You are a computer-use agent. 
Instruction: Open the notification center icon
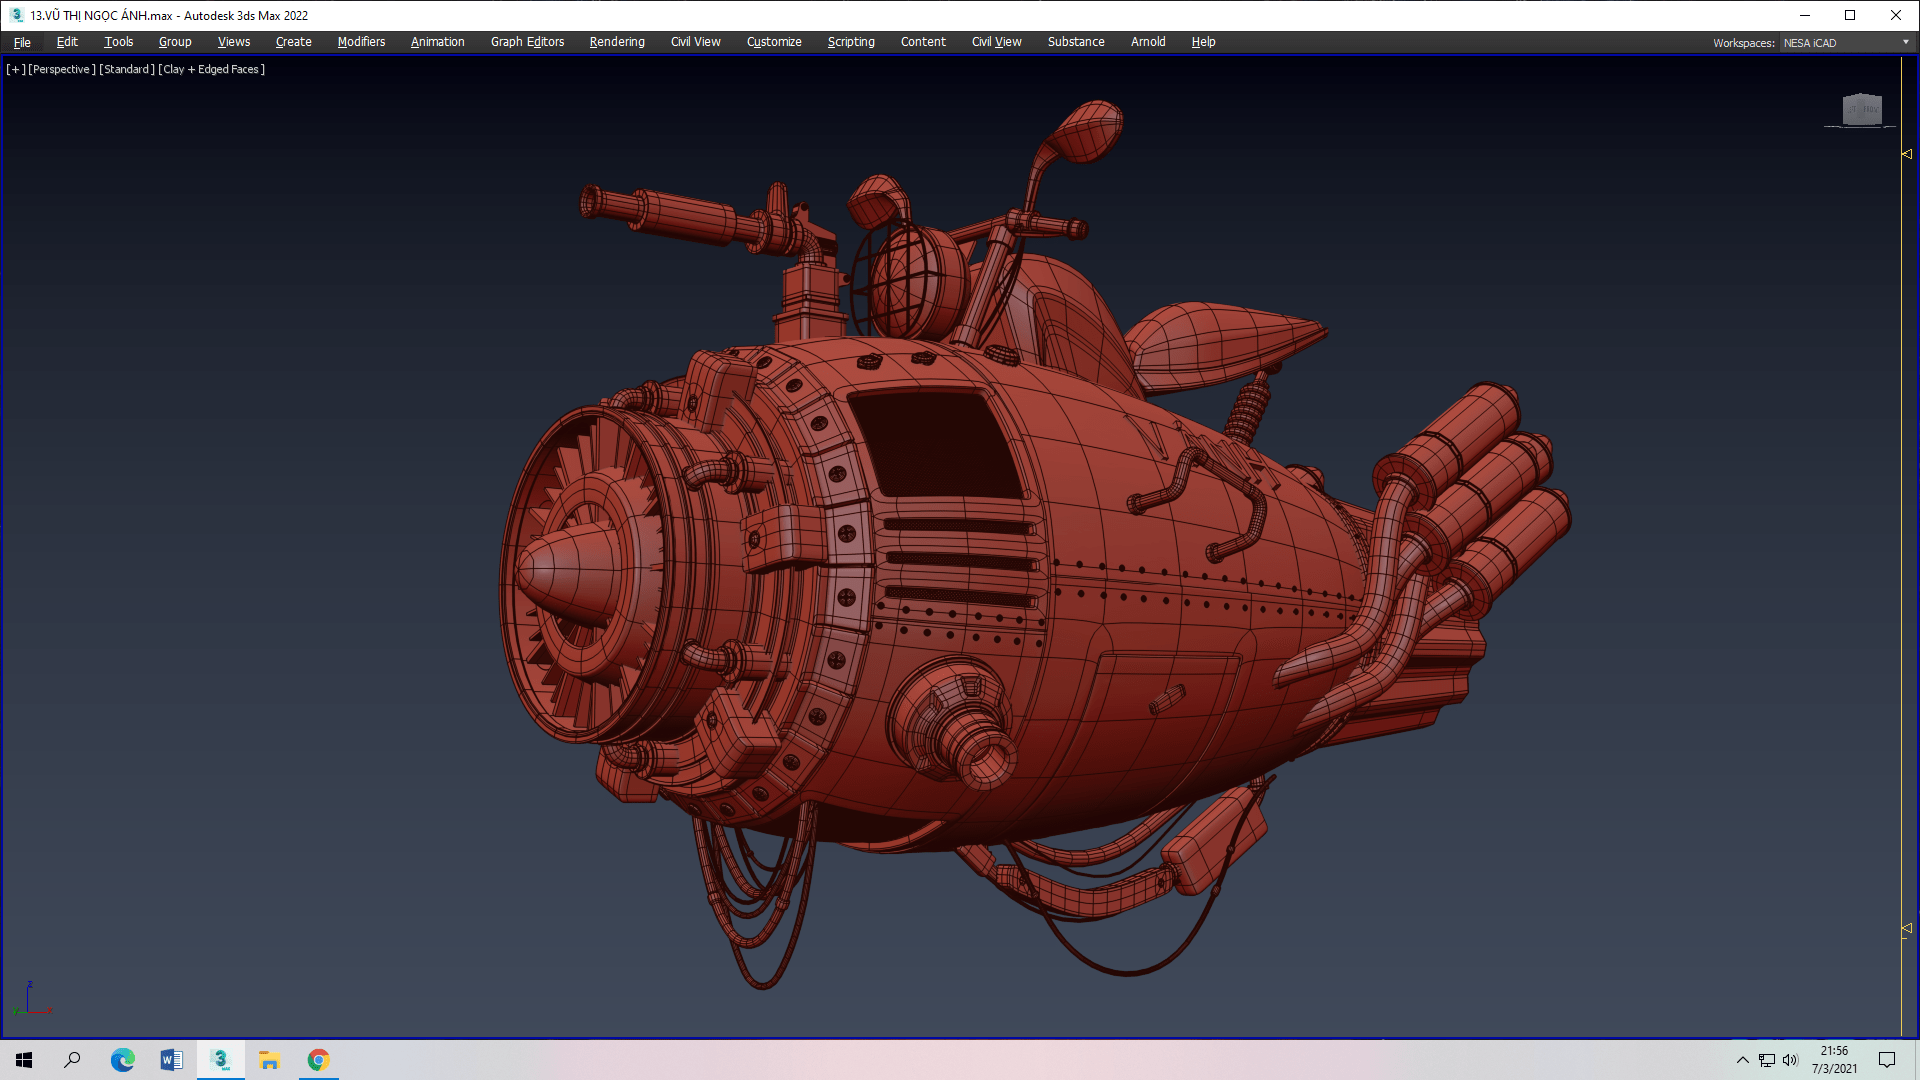1886,1060
